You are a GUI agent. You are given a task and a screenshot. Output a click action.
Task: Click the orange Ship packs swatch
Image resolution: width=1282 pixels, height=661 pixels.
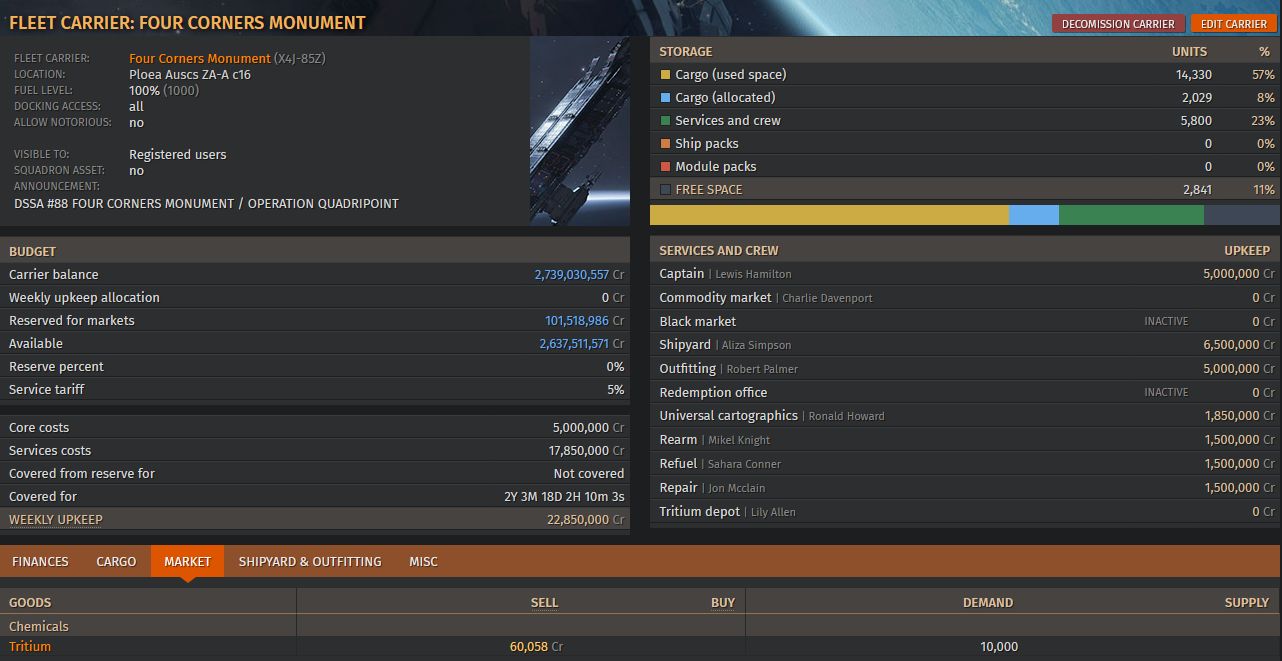(665, 144)
